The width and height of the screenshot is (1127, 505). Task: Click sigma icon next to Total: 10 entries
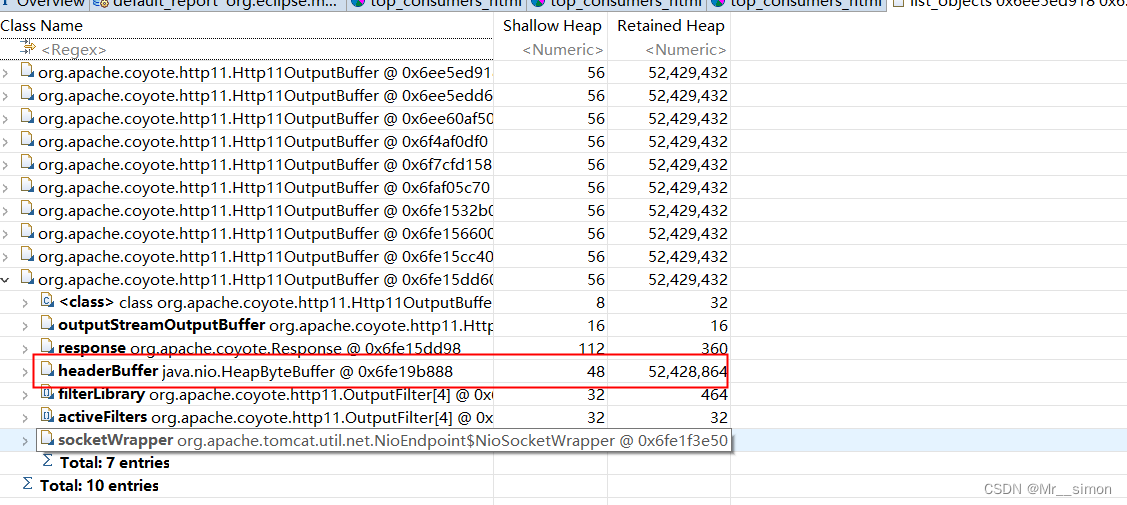click(28, 484)
